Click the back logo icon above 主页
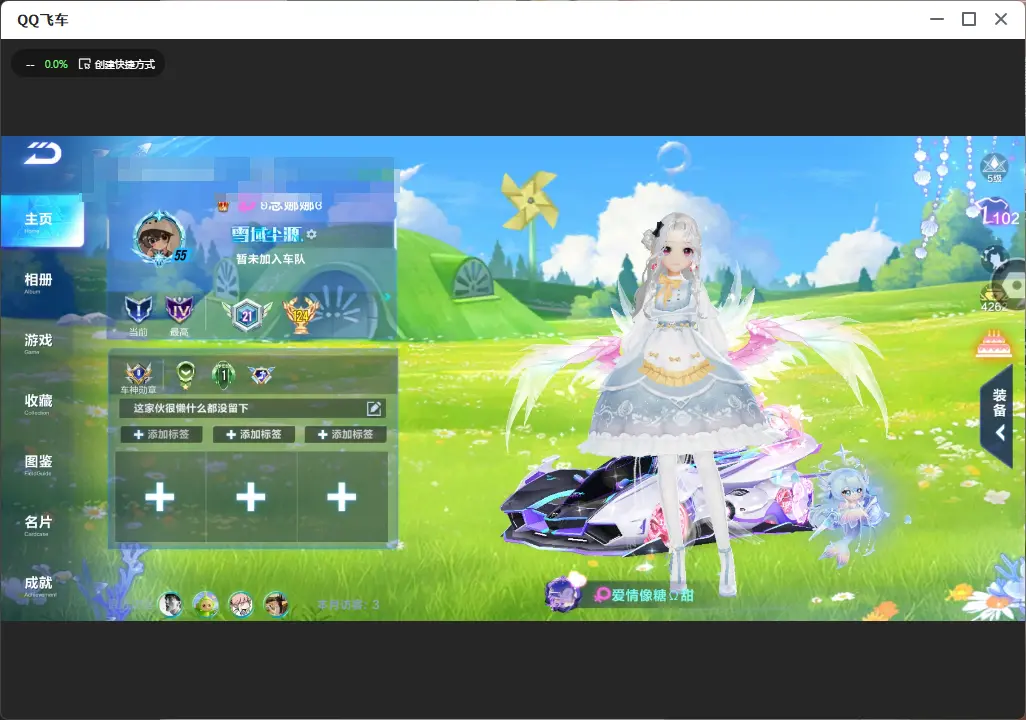 [43, 153]
